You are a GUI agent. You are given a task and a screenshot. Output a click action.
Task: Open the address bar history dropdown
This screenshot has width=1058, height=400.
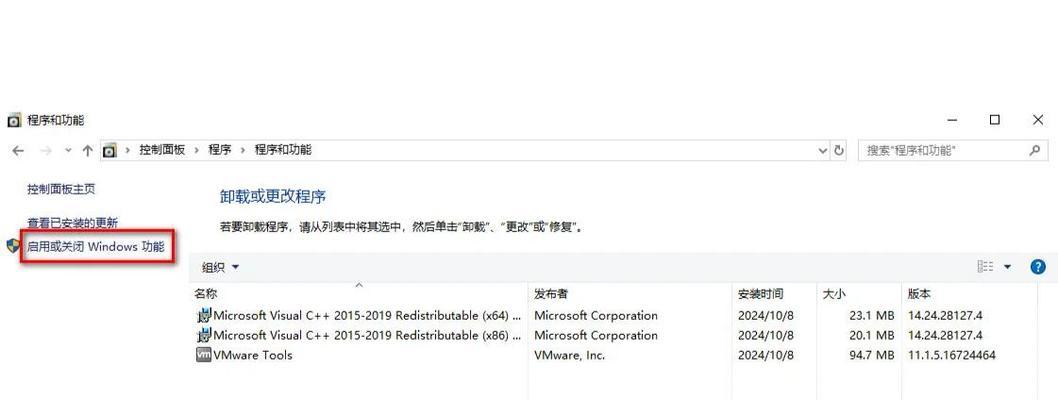[x=823, y=150]
